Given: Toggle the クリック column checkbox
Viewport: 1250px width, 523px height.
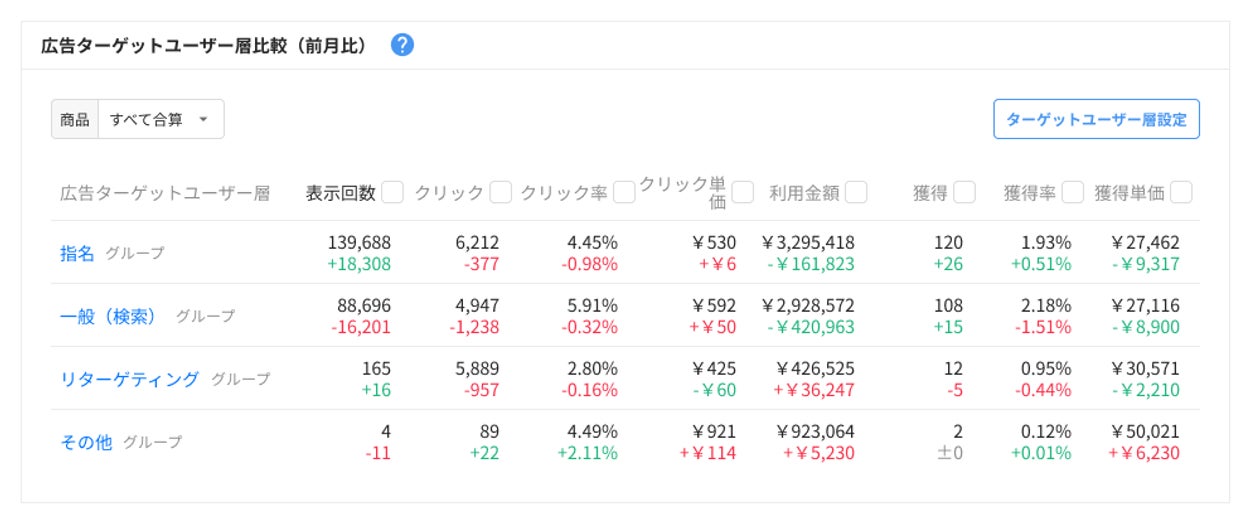Looking at the screenshot, I should (501, 192).
